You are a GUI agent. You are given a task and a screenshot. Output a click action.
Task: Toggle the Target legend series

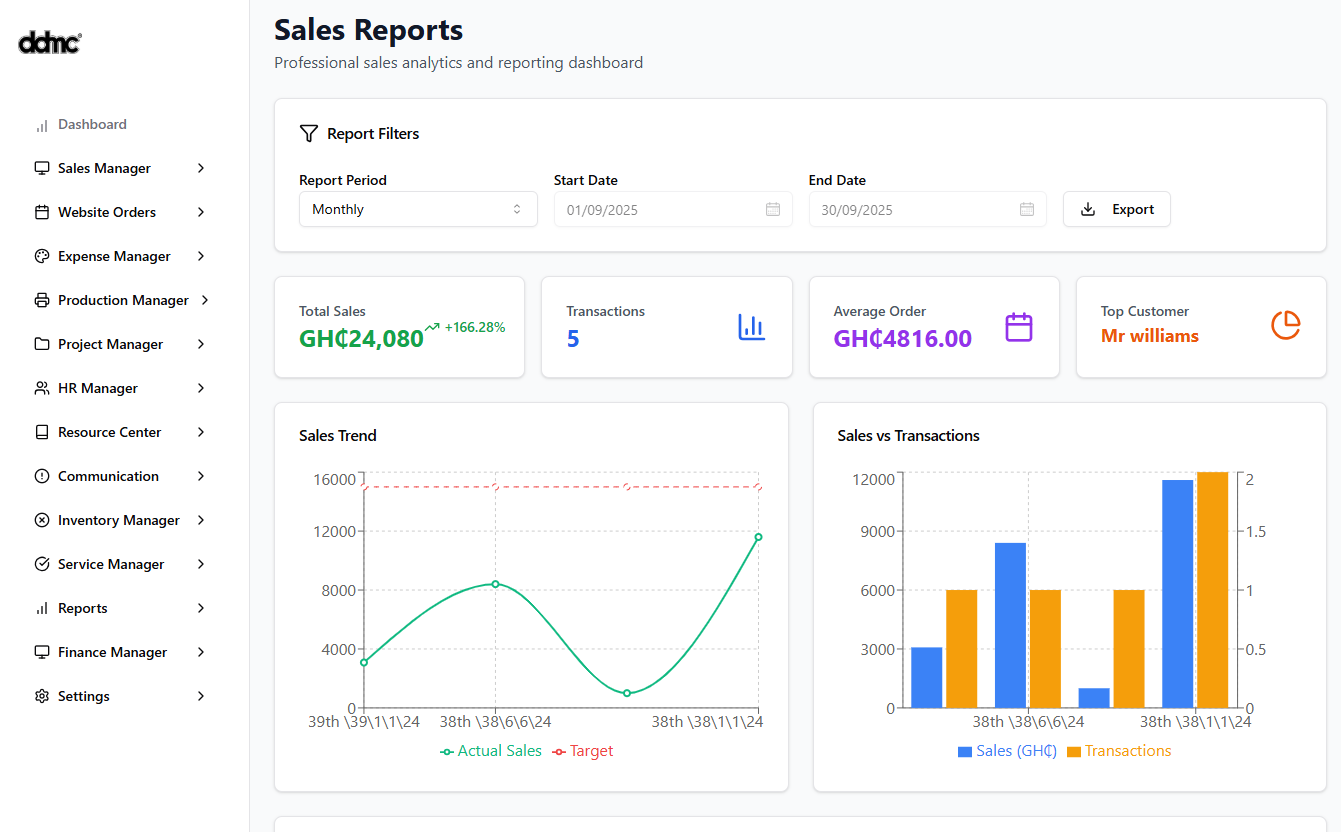[x=583, y=751]
